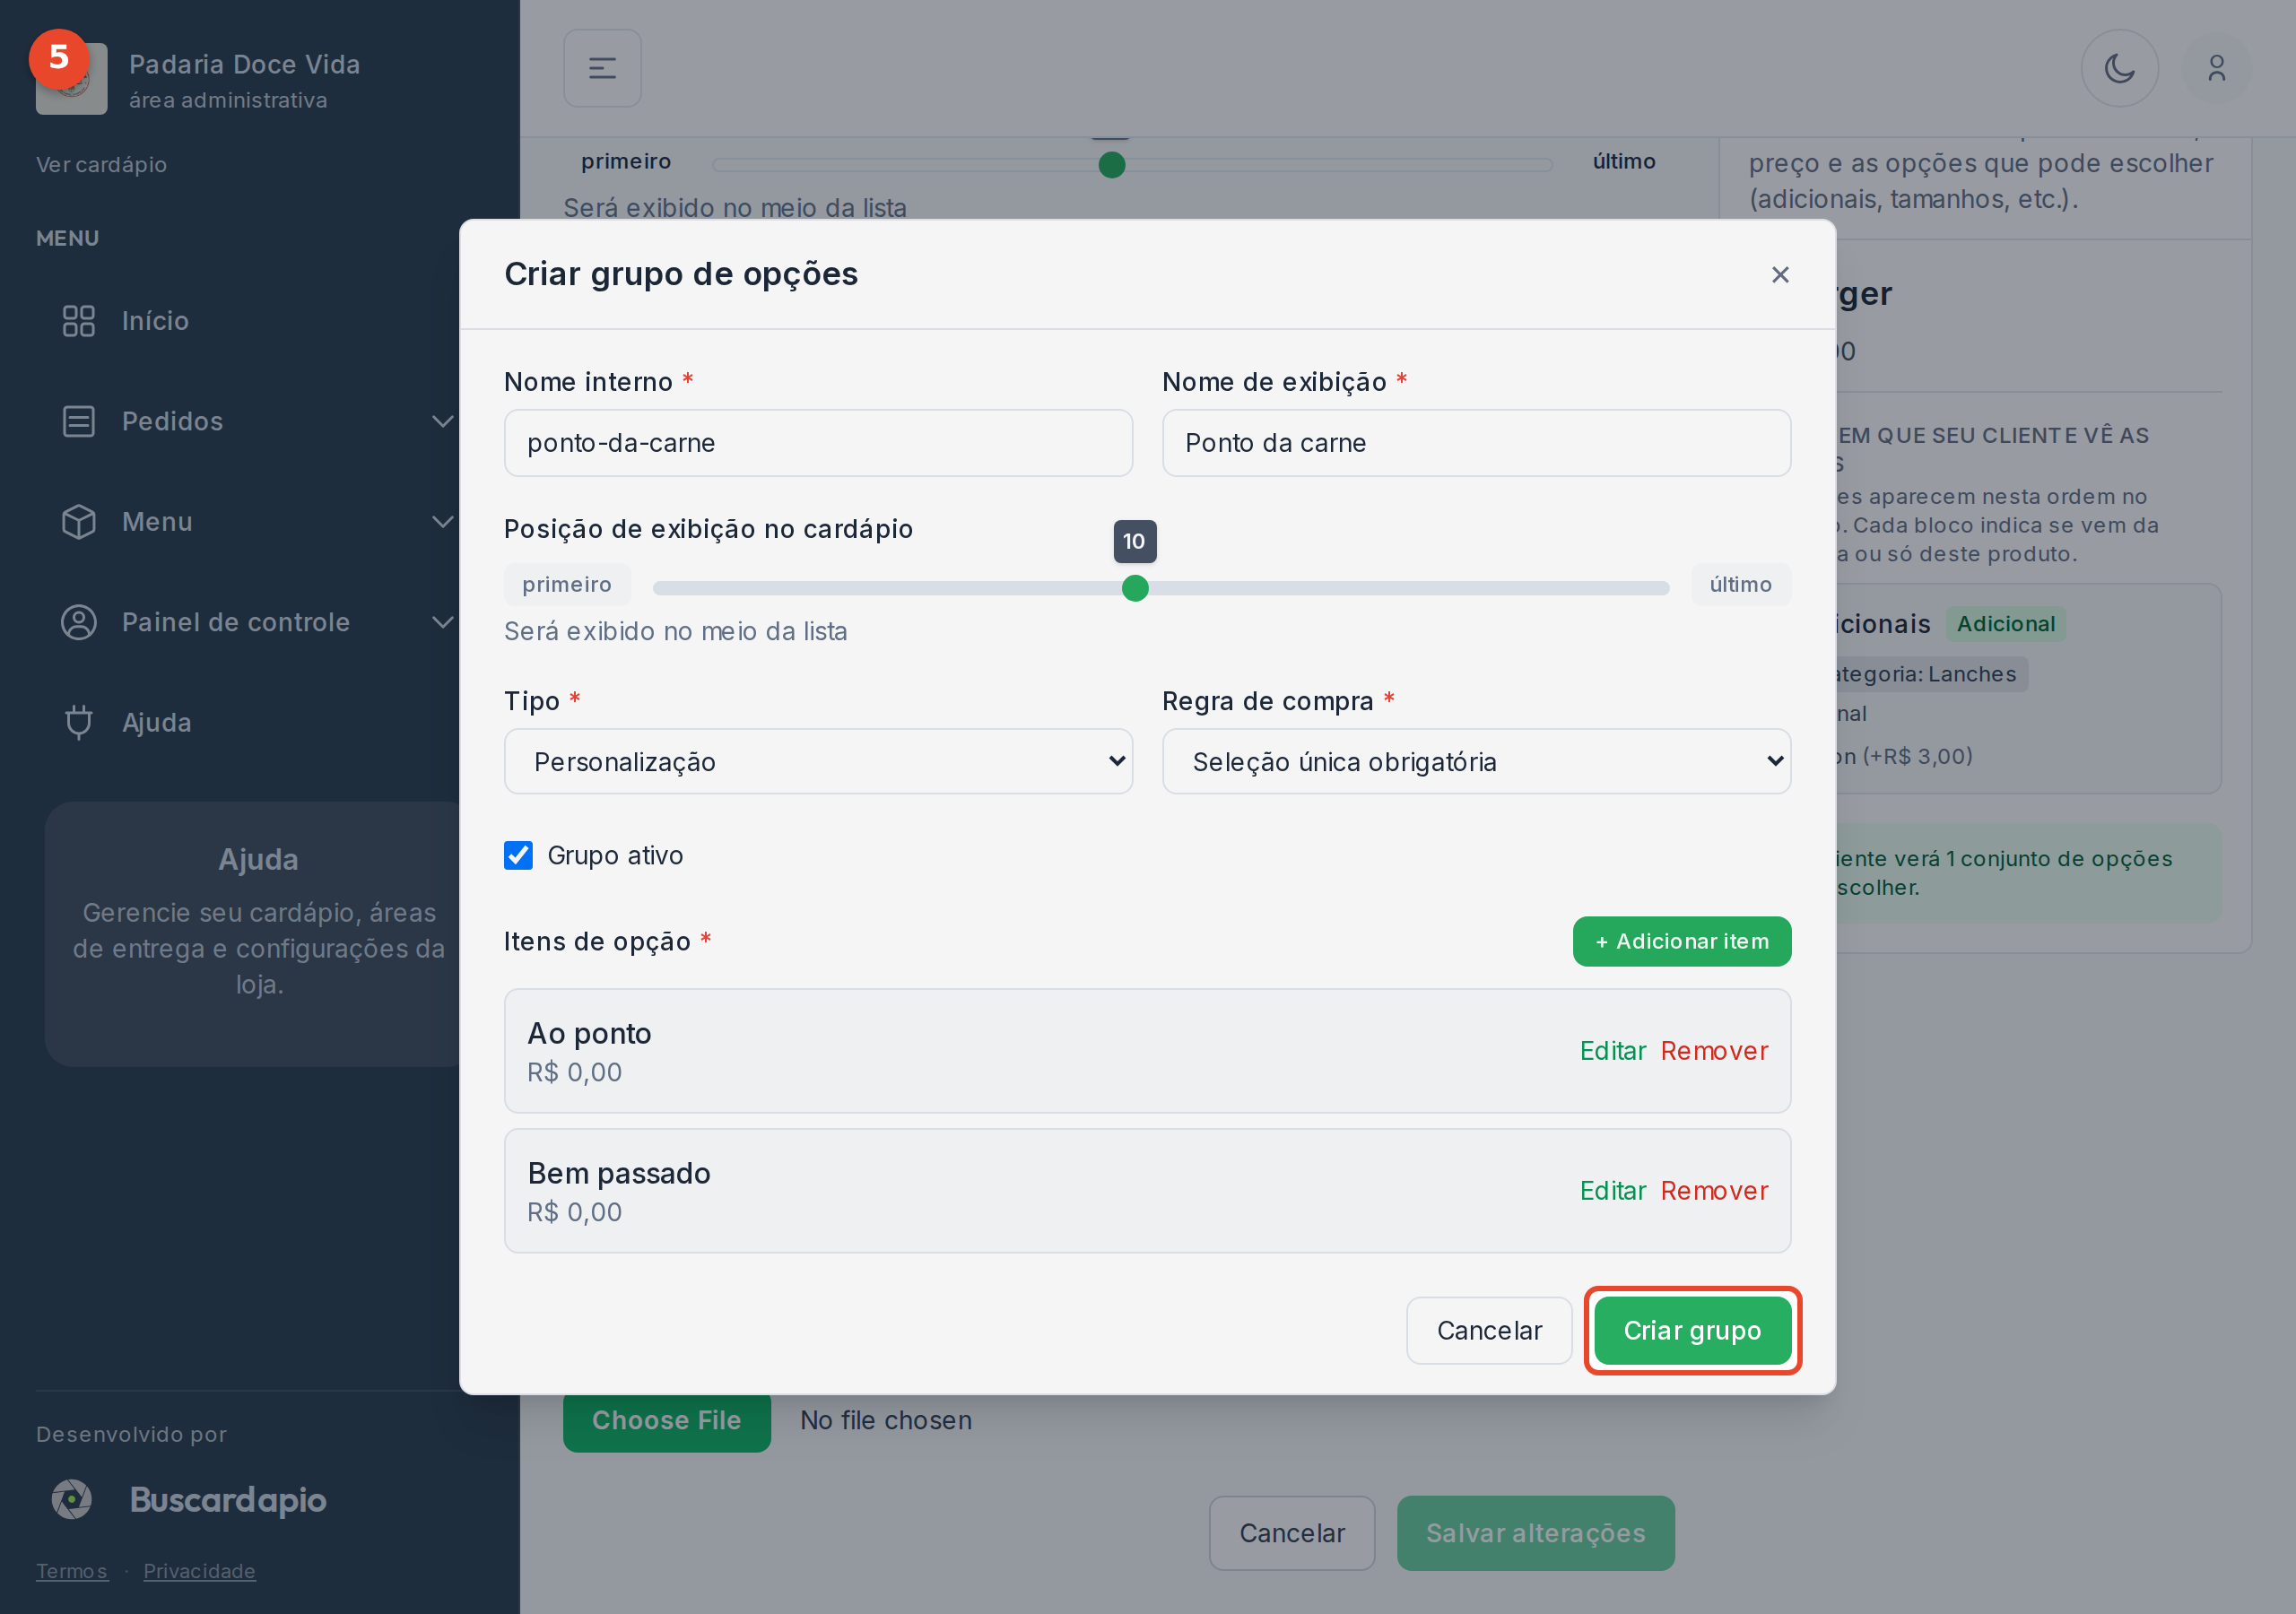Image resolution: width=2296 pixels, height=1614 pixels.
Task: Open the Privacidade link
Action: coord(199,1571)
